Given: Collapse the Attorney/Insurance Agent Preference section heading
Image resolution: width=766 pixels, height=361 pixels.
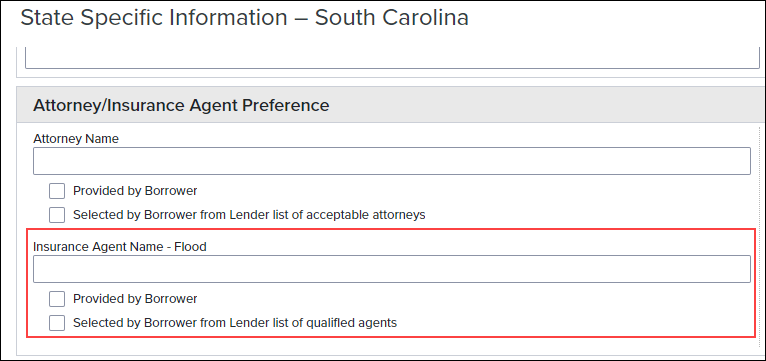Looking at the screenshot, I should [x=181, y=105].
